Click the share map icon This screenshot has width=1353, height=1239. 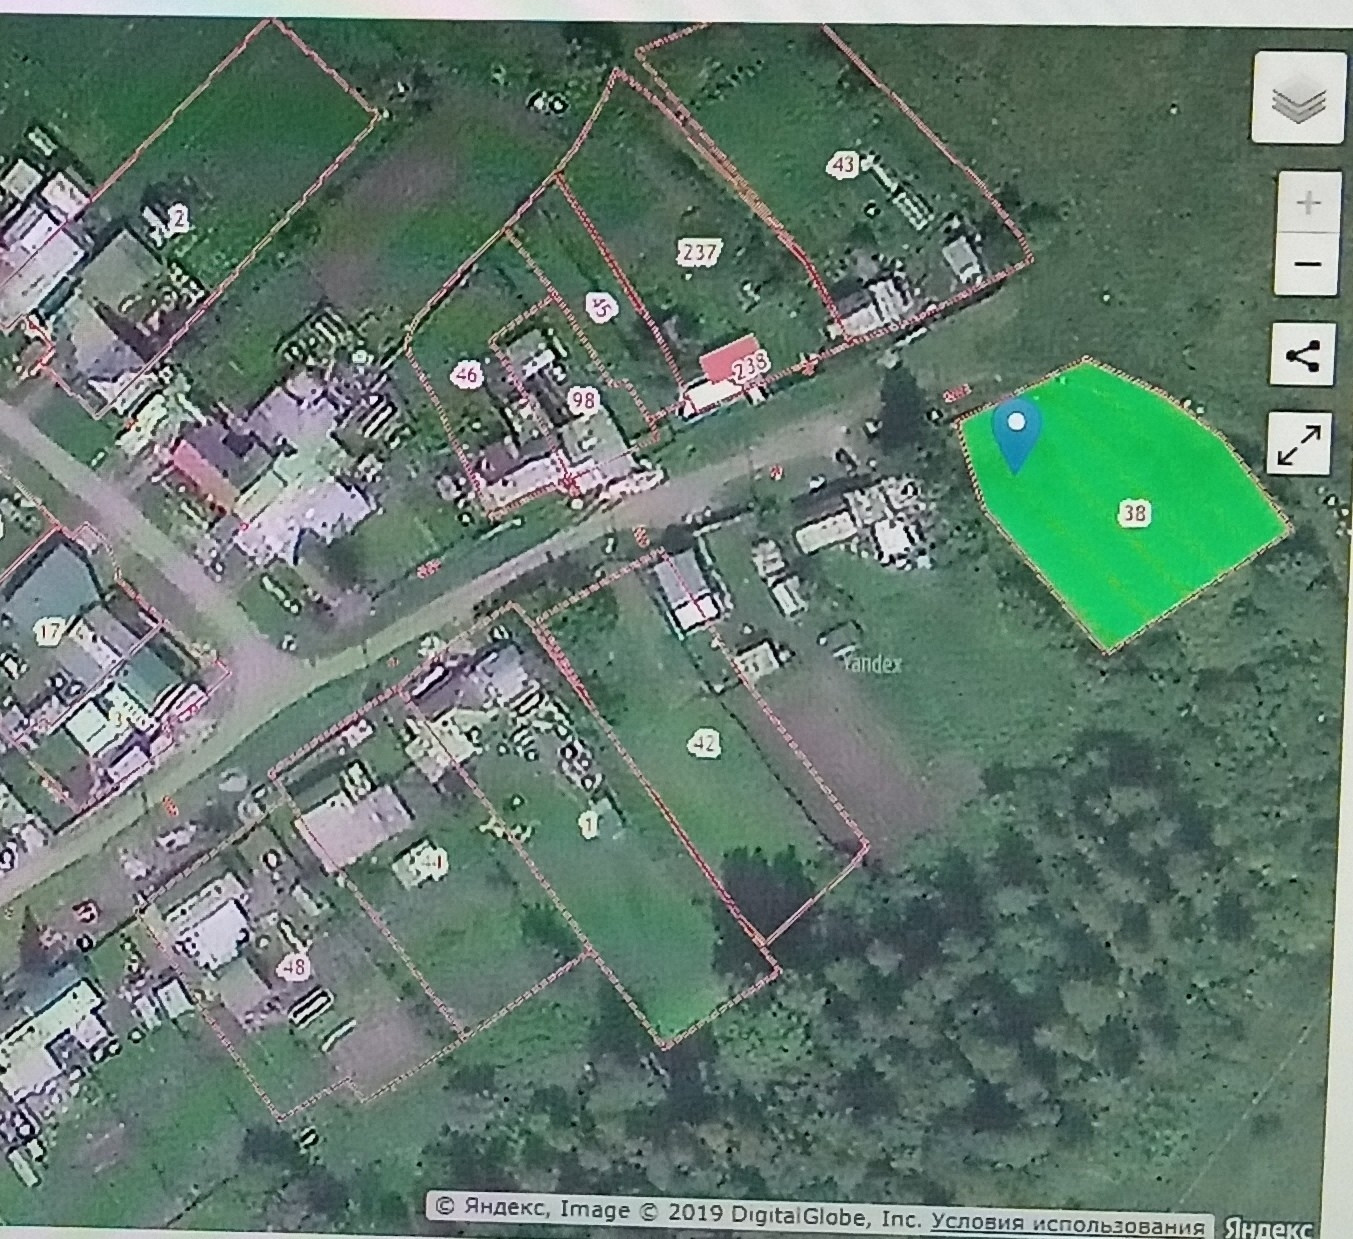click(1301, 354)
